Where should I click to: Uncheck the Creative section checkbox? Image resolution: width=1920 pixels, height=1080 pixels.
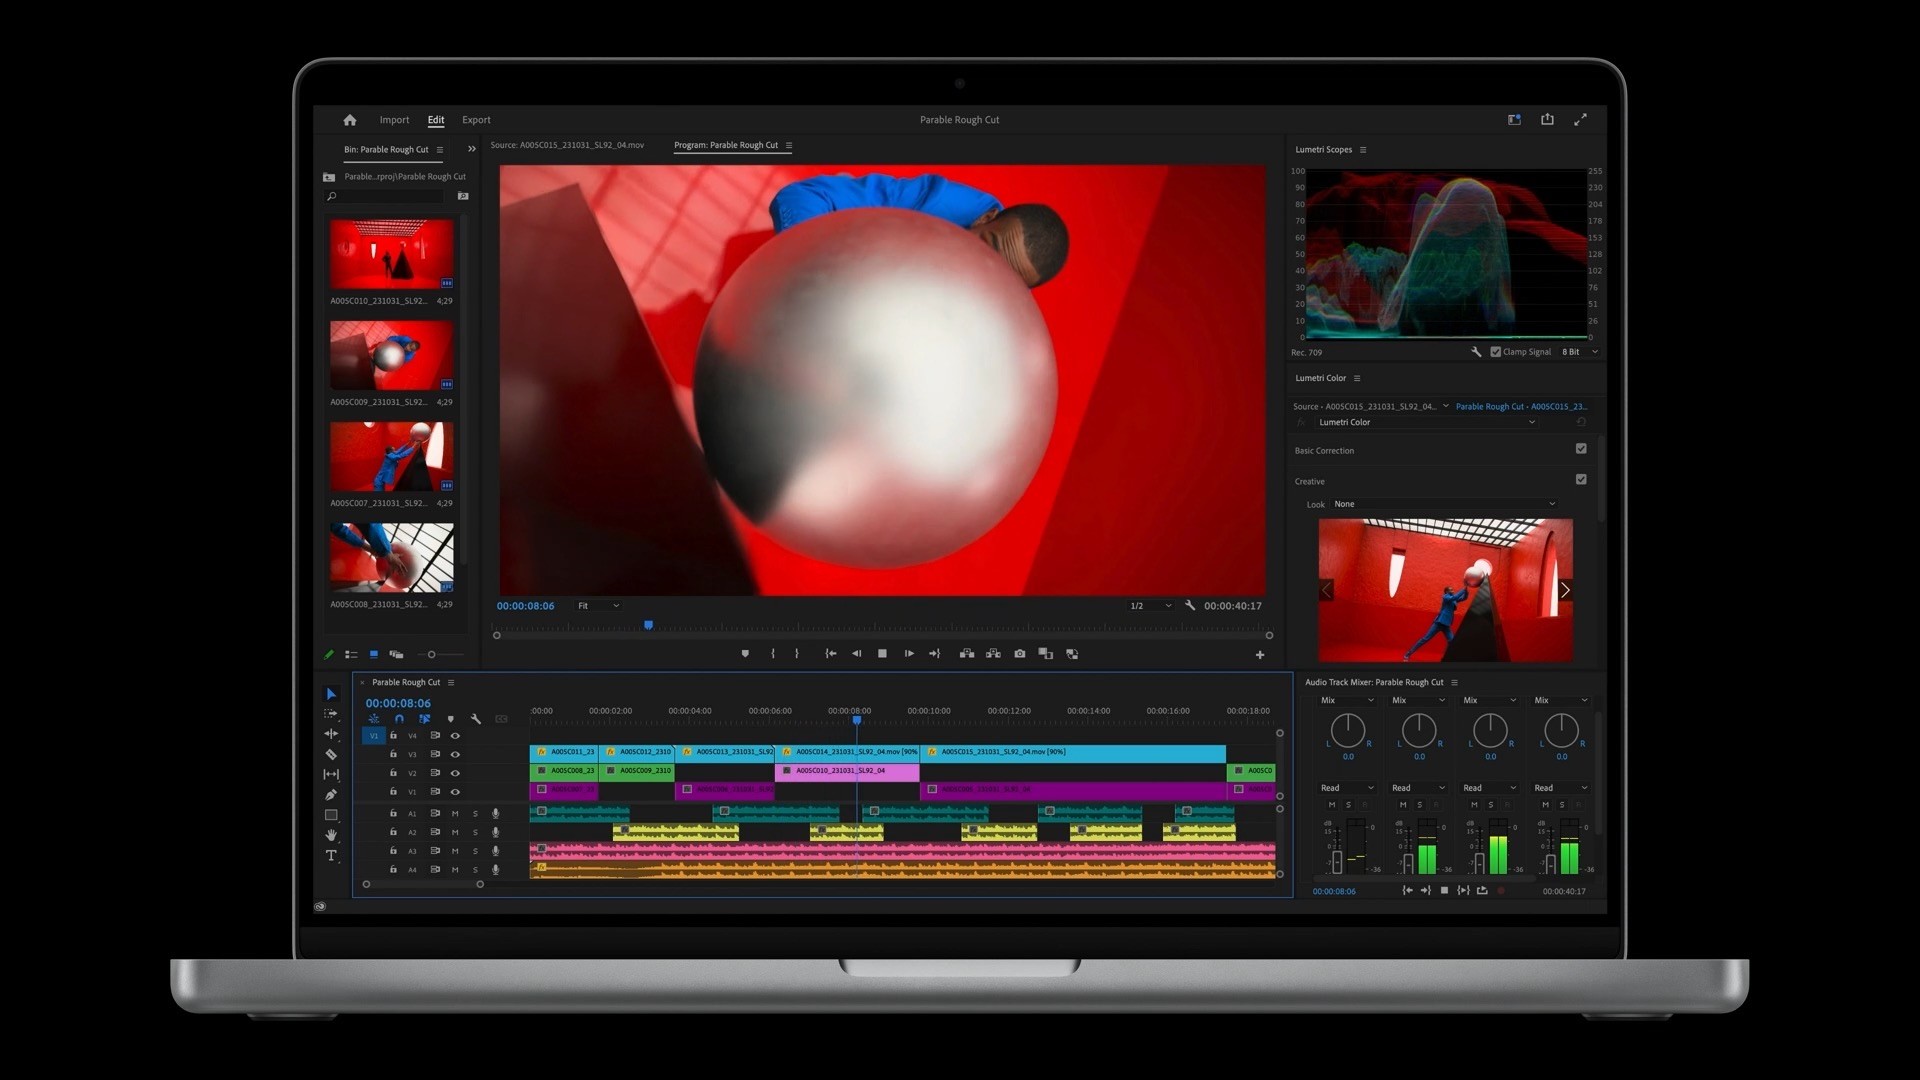point(1581,480)
